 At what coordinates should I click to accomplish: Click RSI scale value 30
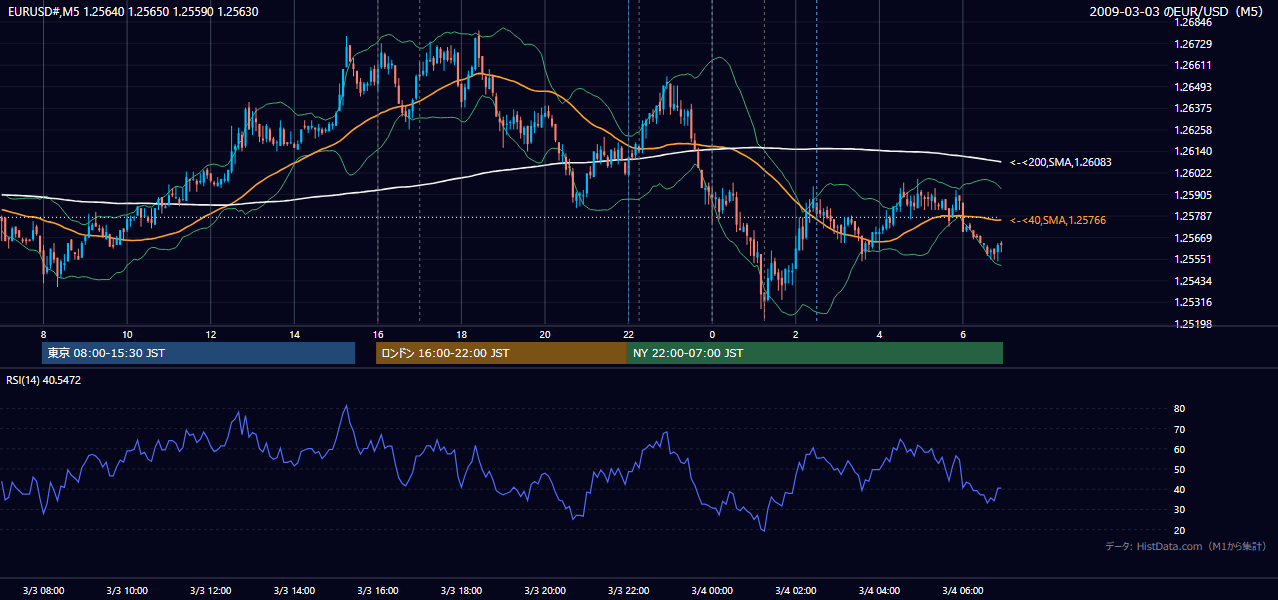1179,510
